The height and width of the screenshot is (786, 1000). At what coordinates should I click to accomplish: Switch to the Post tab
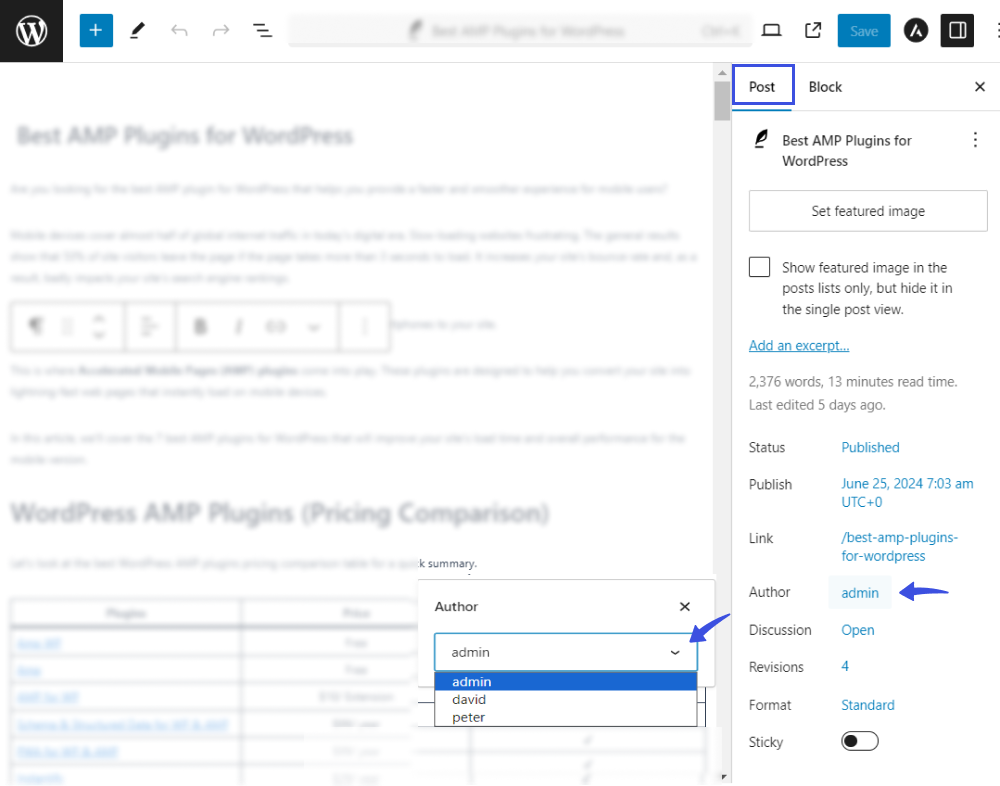click(762, 87)
